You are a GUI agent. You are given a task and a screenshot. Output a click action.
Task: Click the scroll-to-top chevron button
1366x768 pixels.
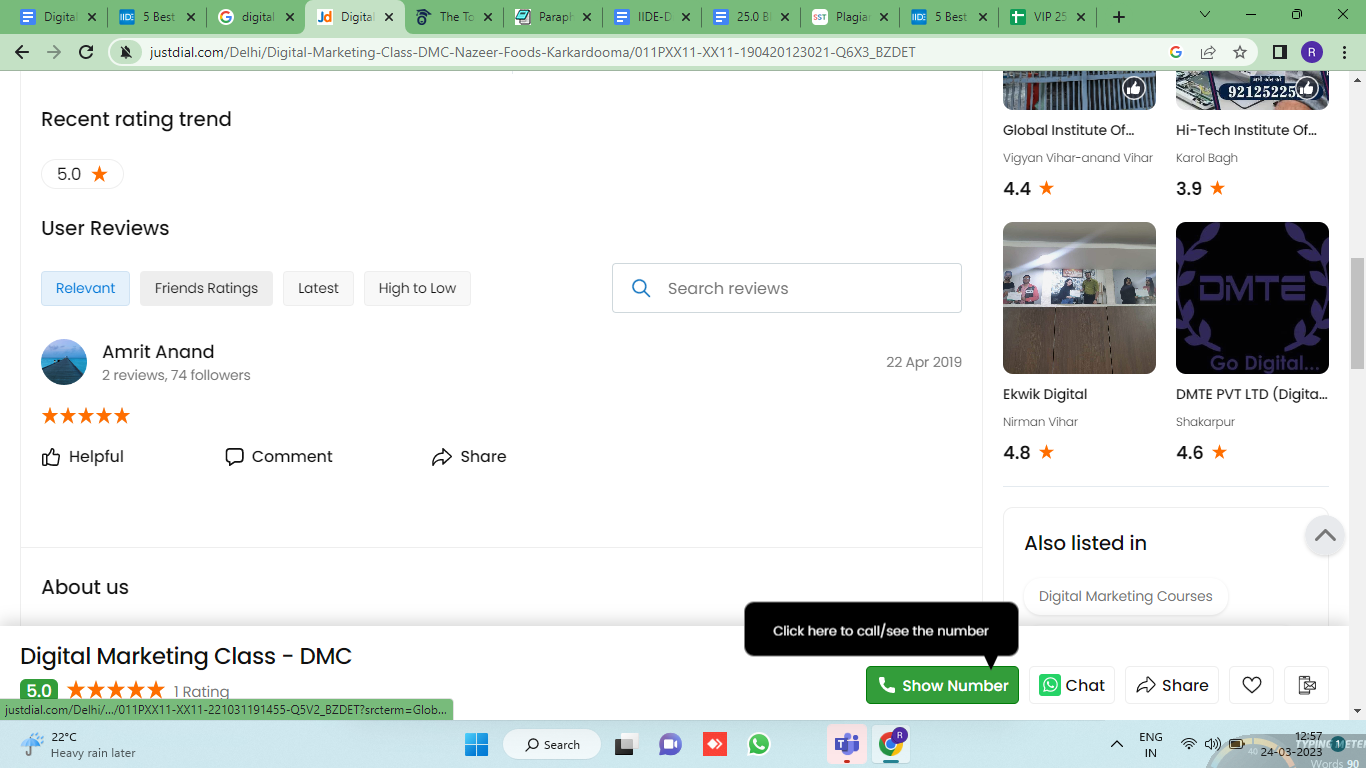pos(1325,535)
